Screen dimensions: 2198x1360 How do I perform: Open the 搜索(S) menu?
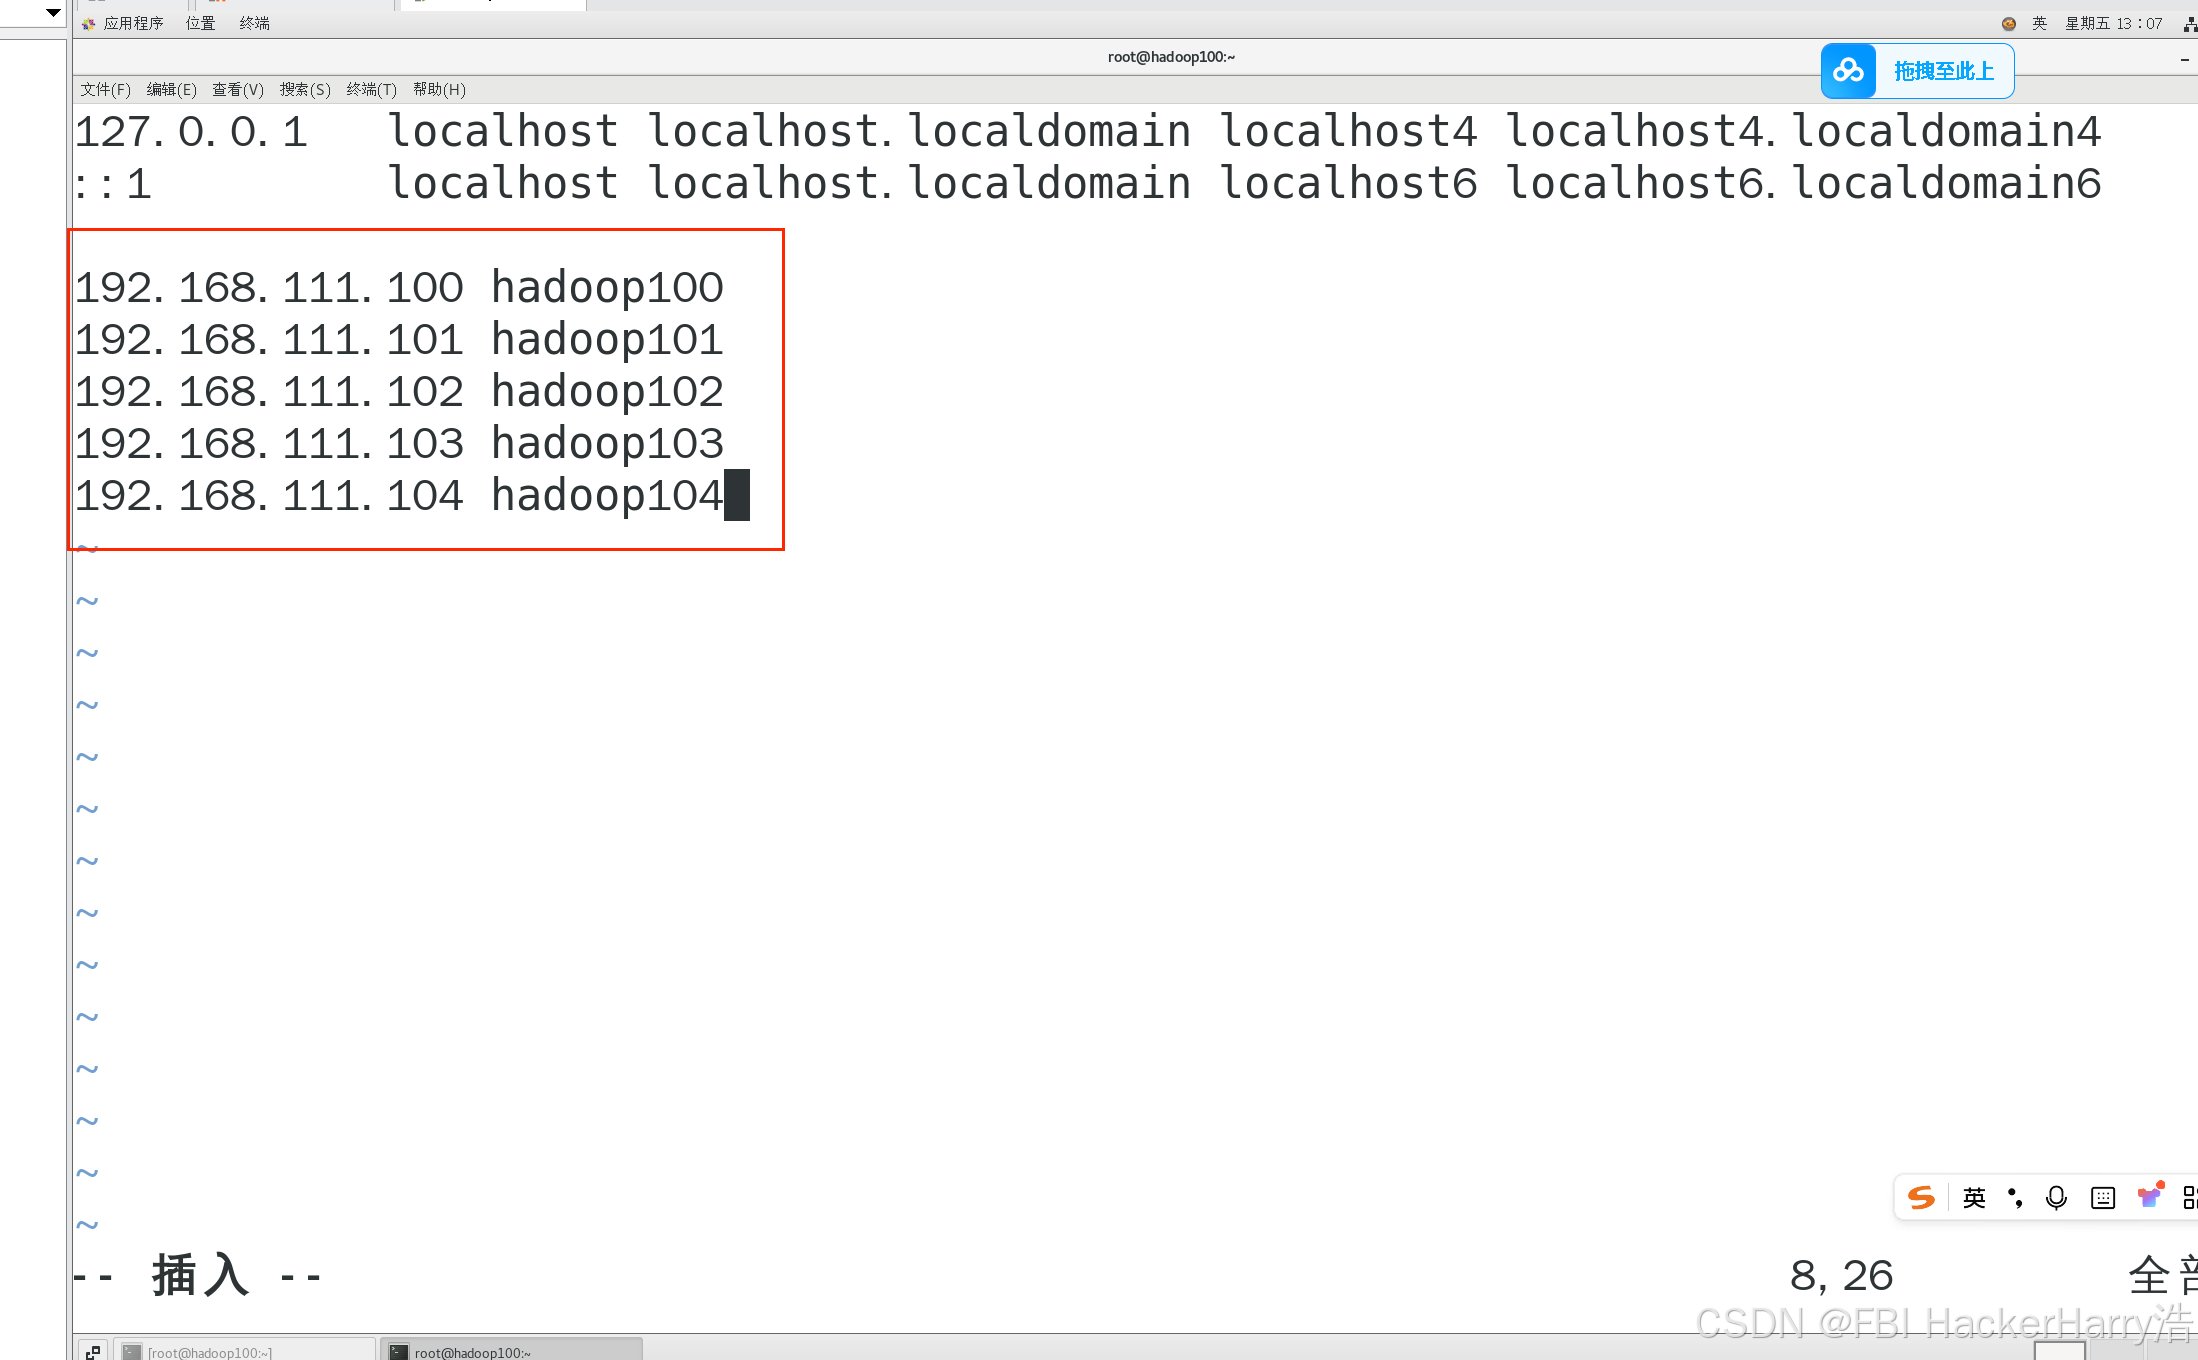(x=305, y=89)
